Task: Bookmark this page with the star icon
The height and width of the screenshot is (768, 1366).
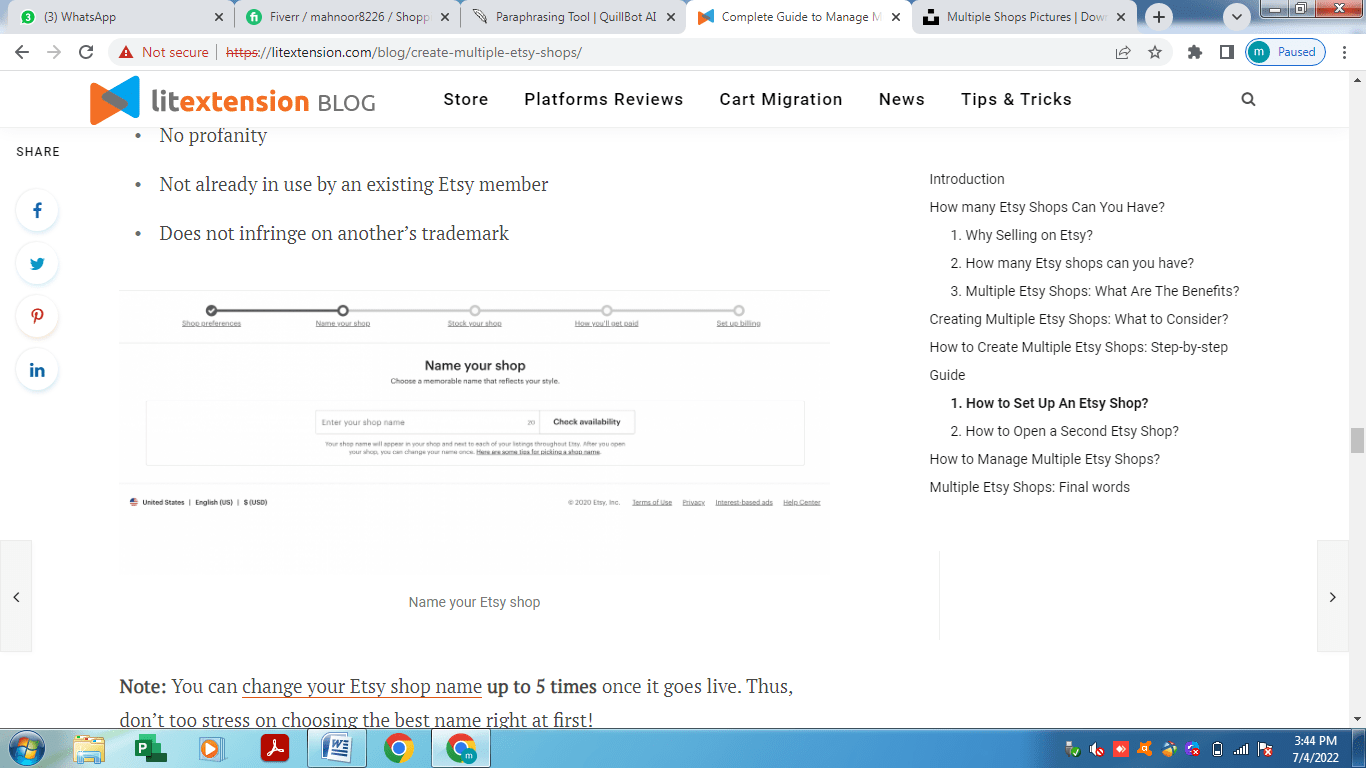Action: coord(1155,52)
